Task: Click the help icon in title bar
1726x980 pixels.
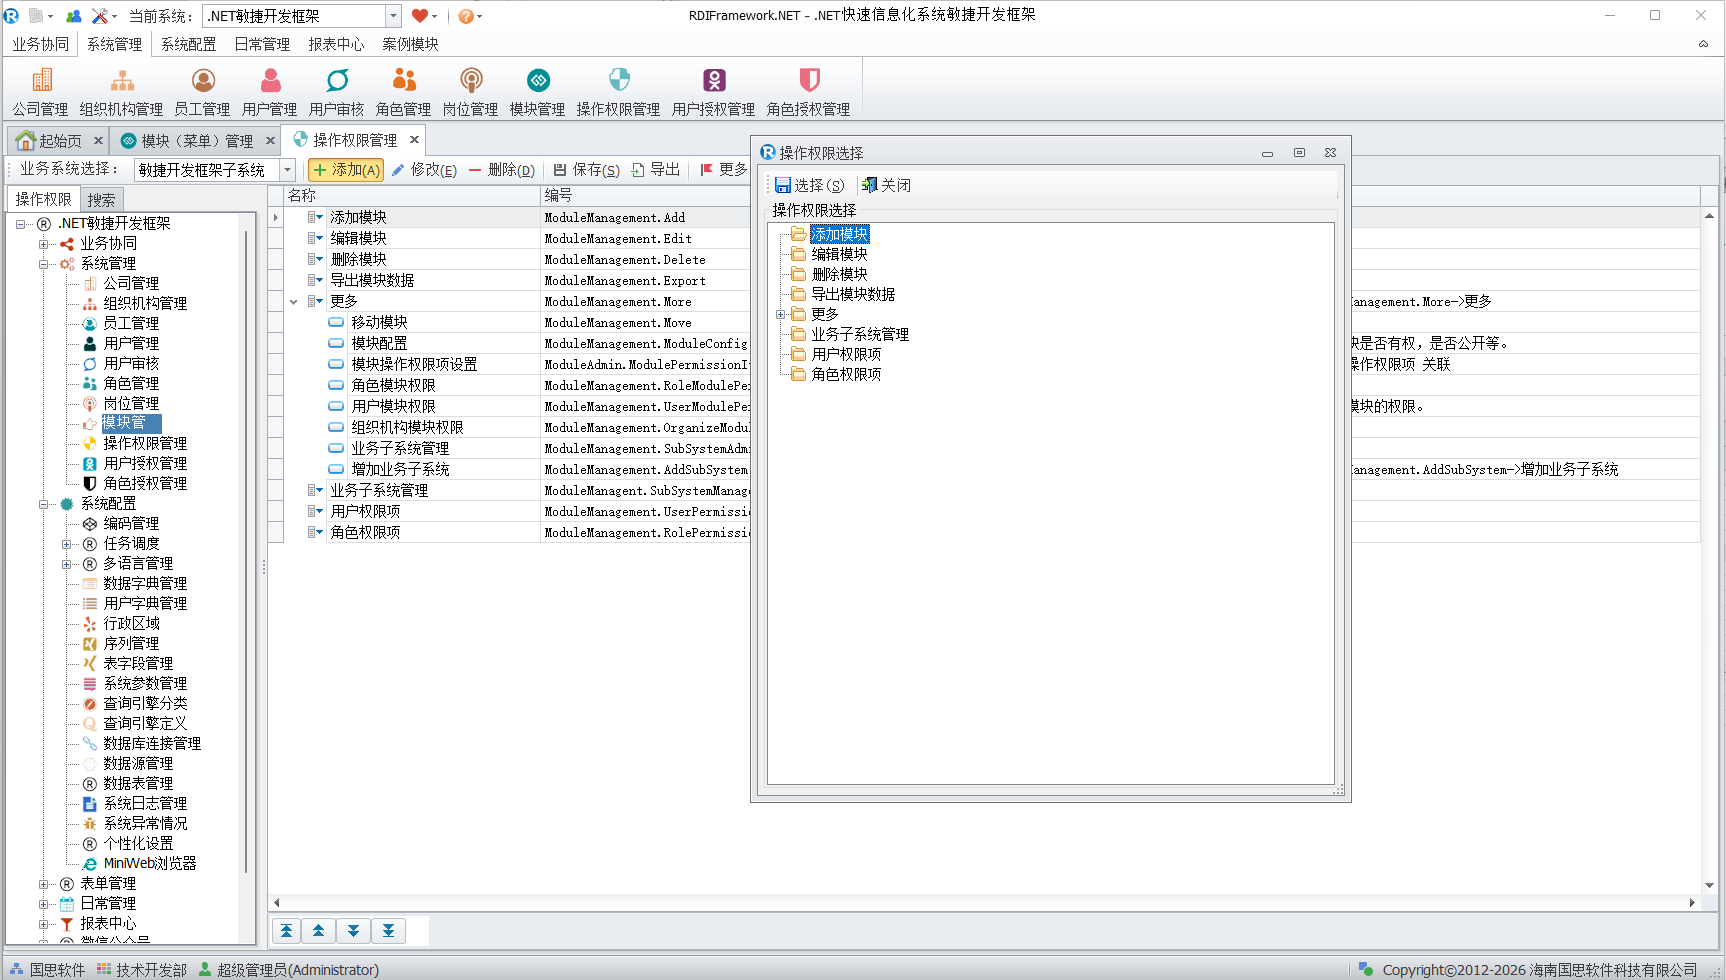Action: click(465, 16)
